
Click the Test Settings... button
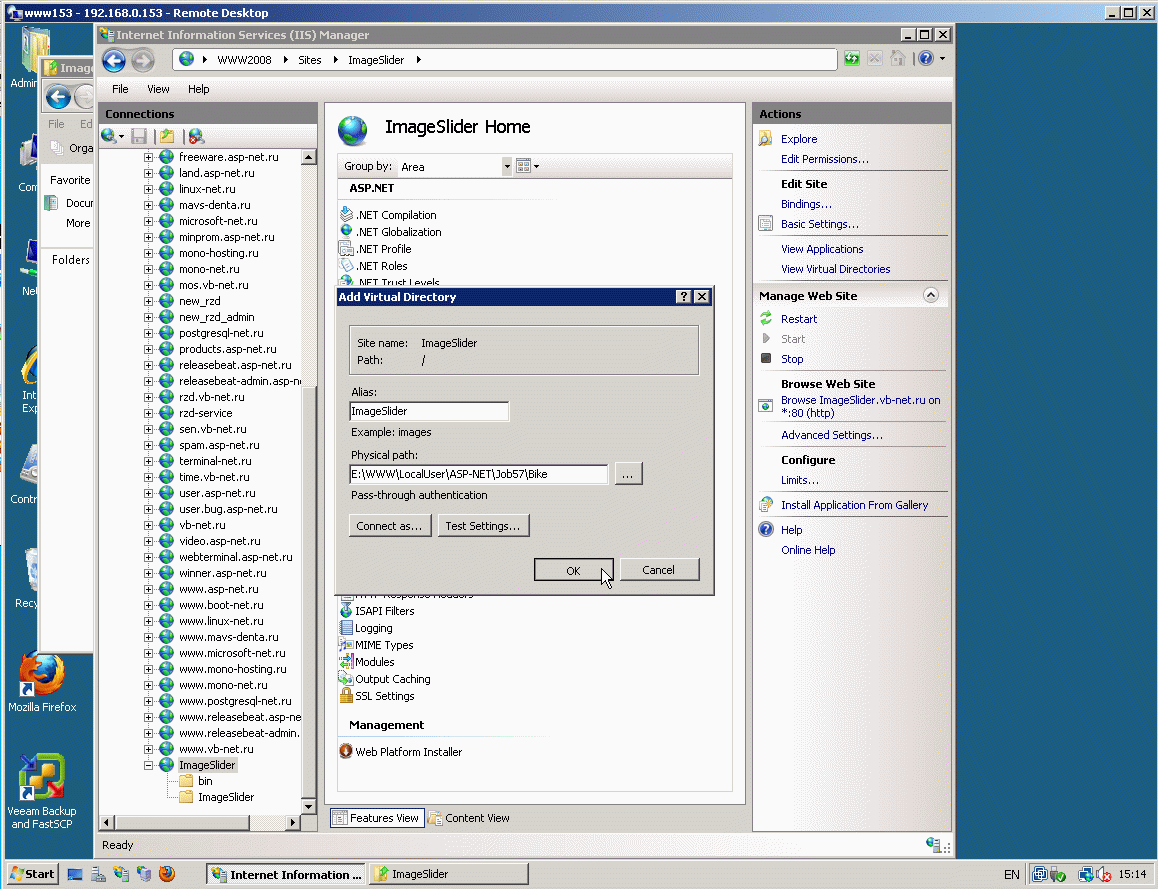(x=483, y=526)
